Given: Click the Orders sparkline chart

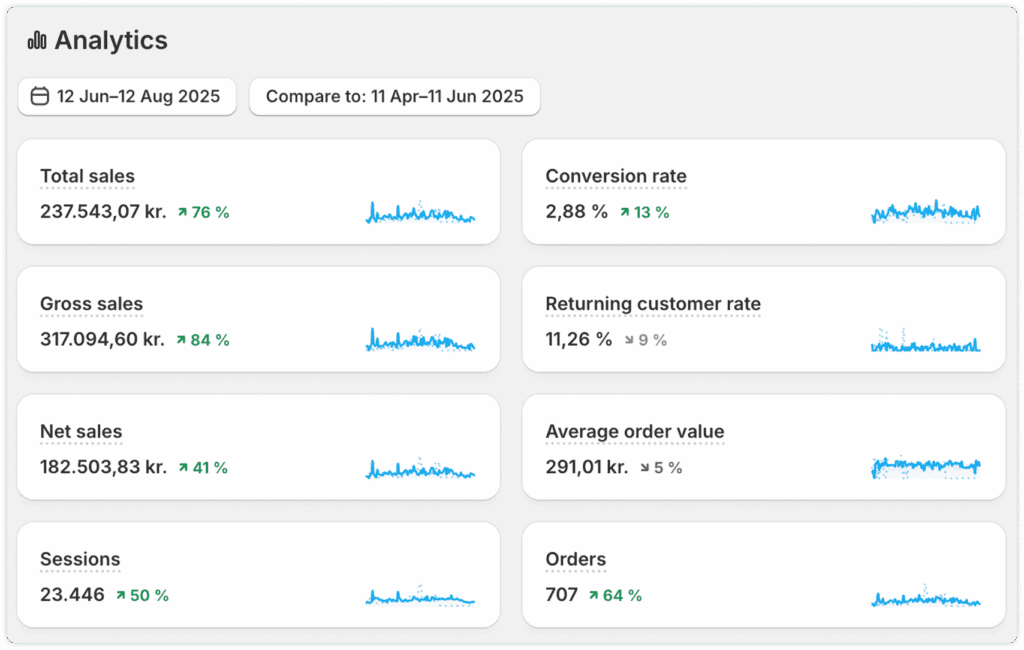Looking at the screenshot, I should 925,598.
